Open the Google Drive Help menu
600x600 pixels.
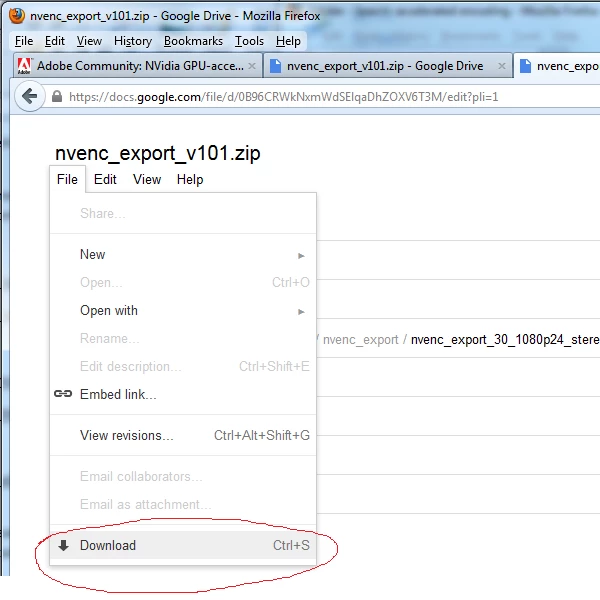coord(190,179)
